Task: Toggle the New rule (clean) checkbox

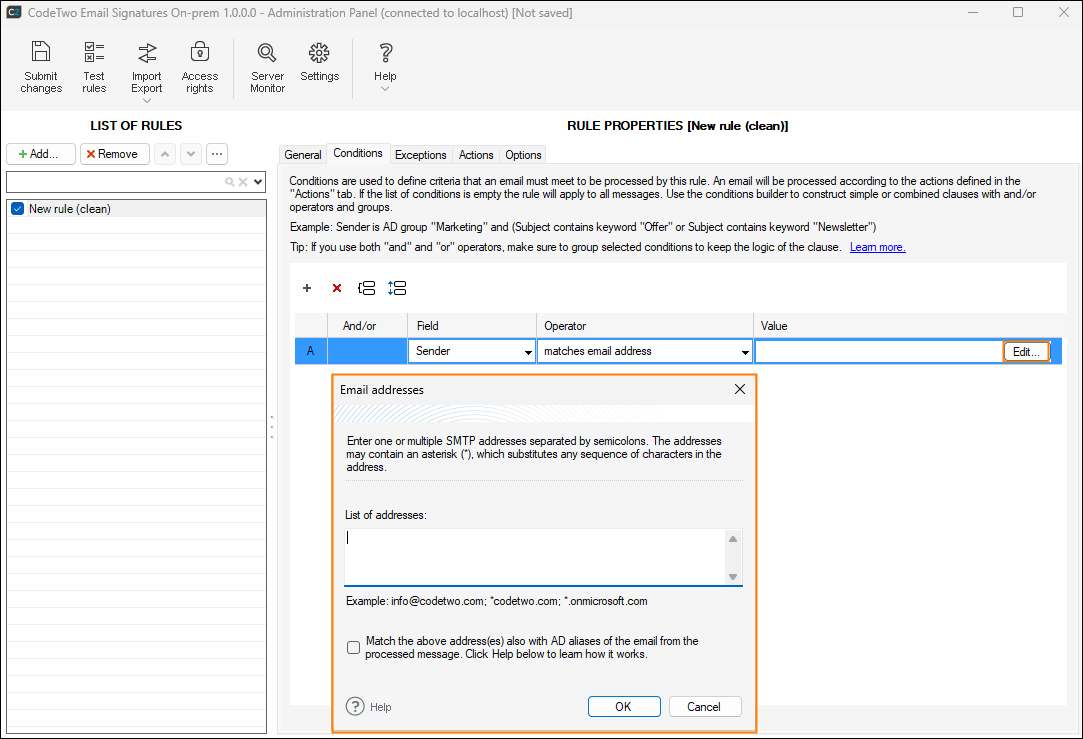Action: pos(17,209)
